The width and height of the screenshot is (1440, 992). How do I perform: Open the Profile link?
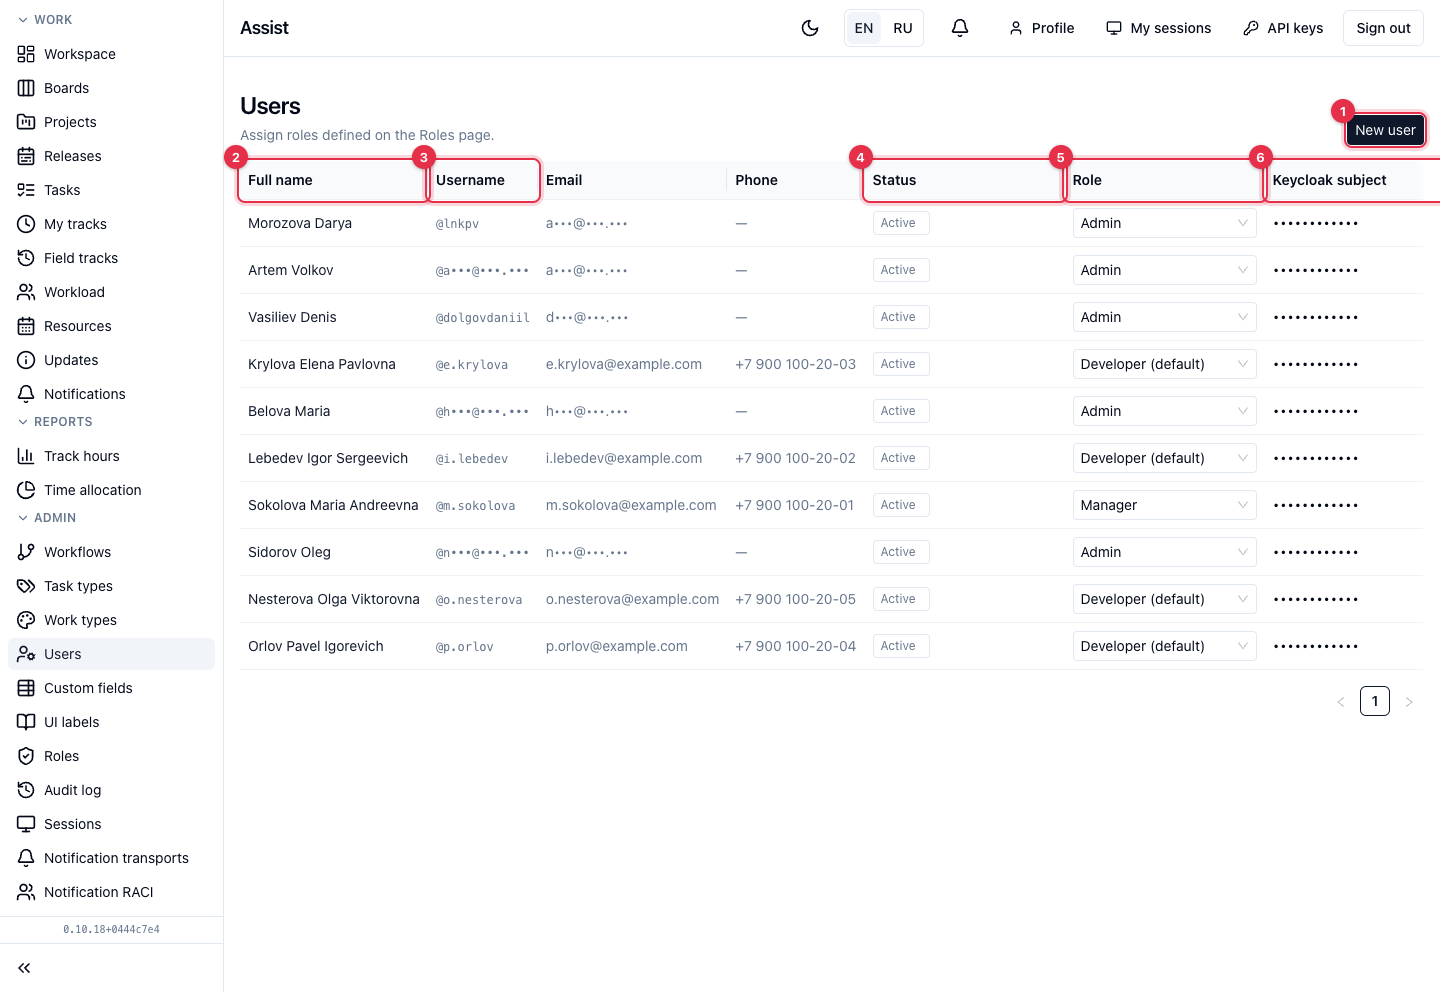click(1041, 28)
